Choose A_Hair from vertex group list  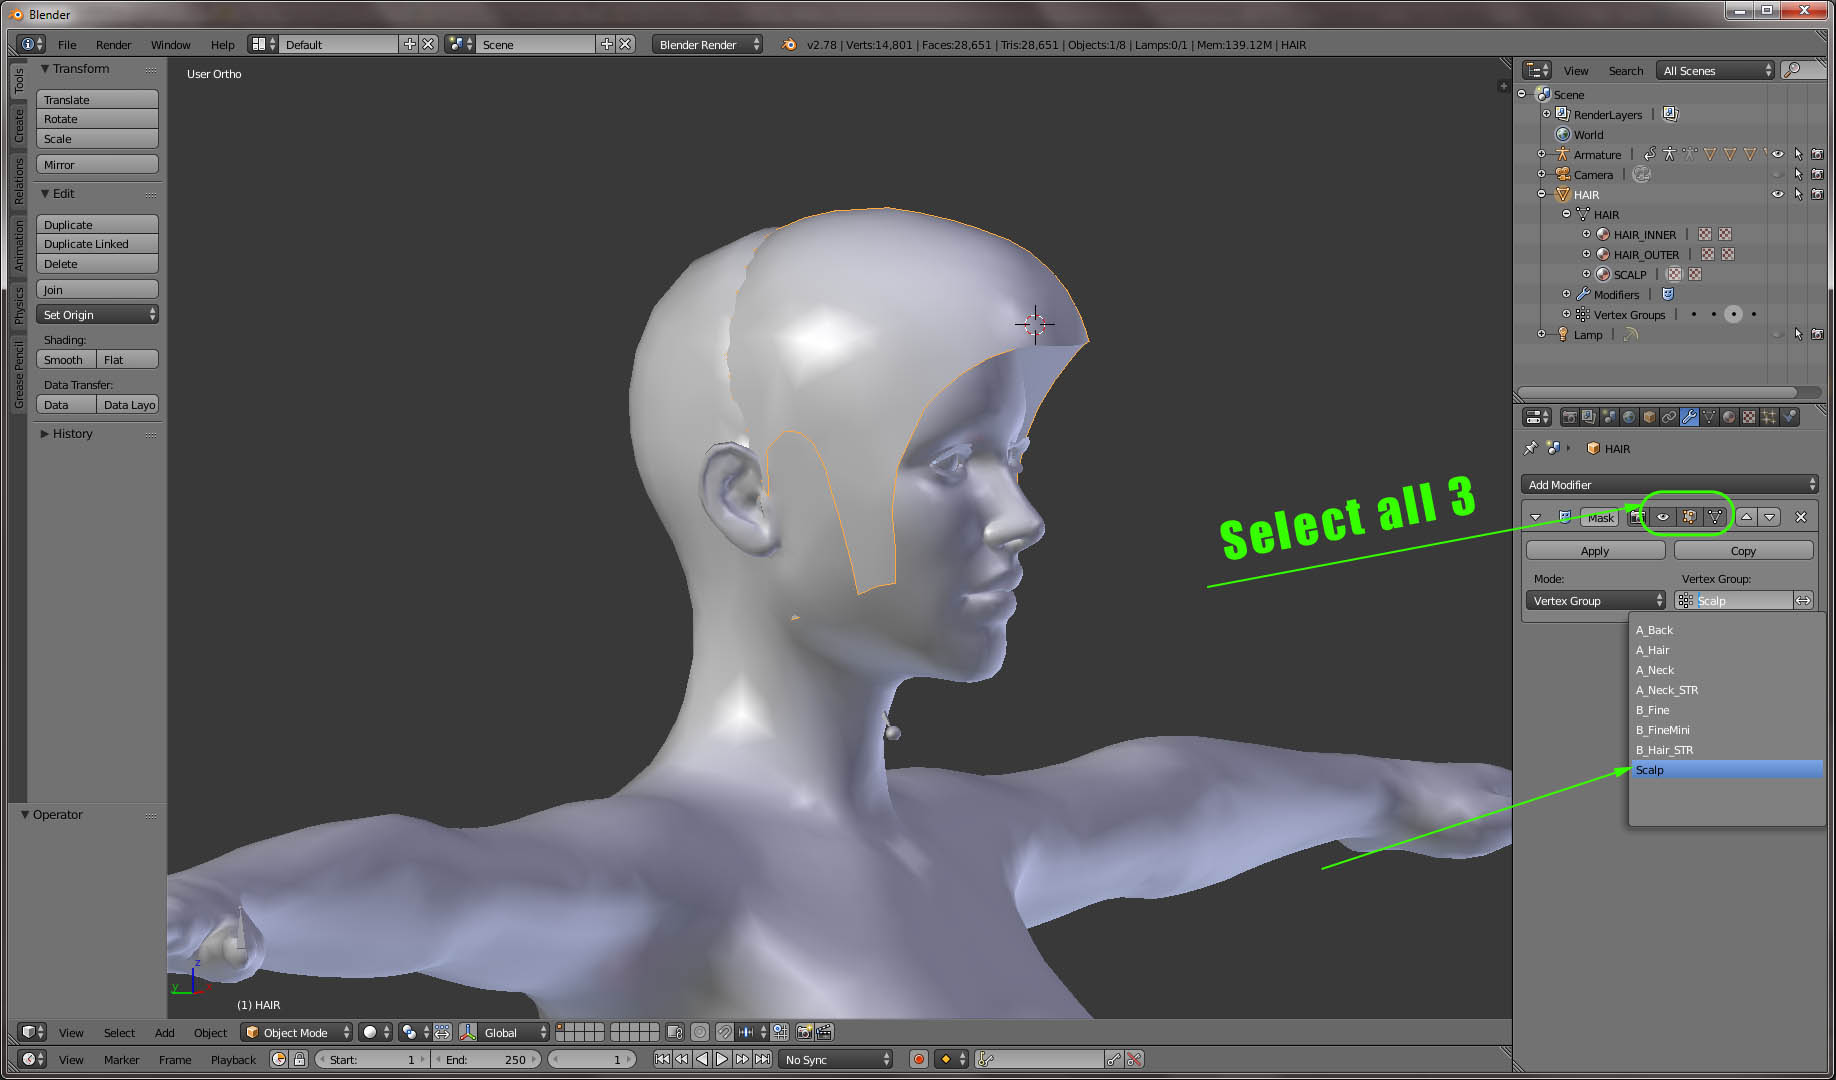1726,649
